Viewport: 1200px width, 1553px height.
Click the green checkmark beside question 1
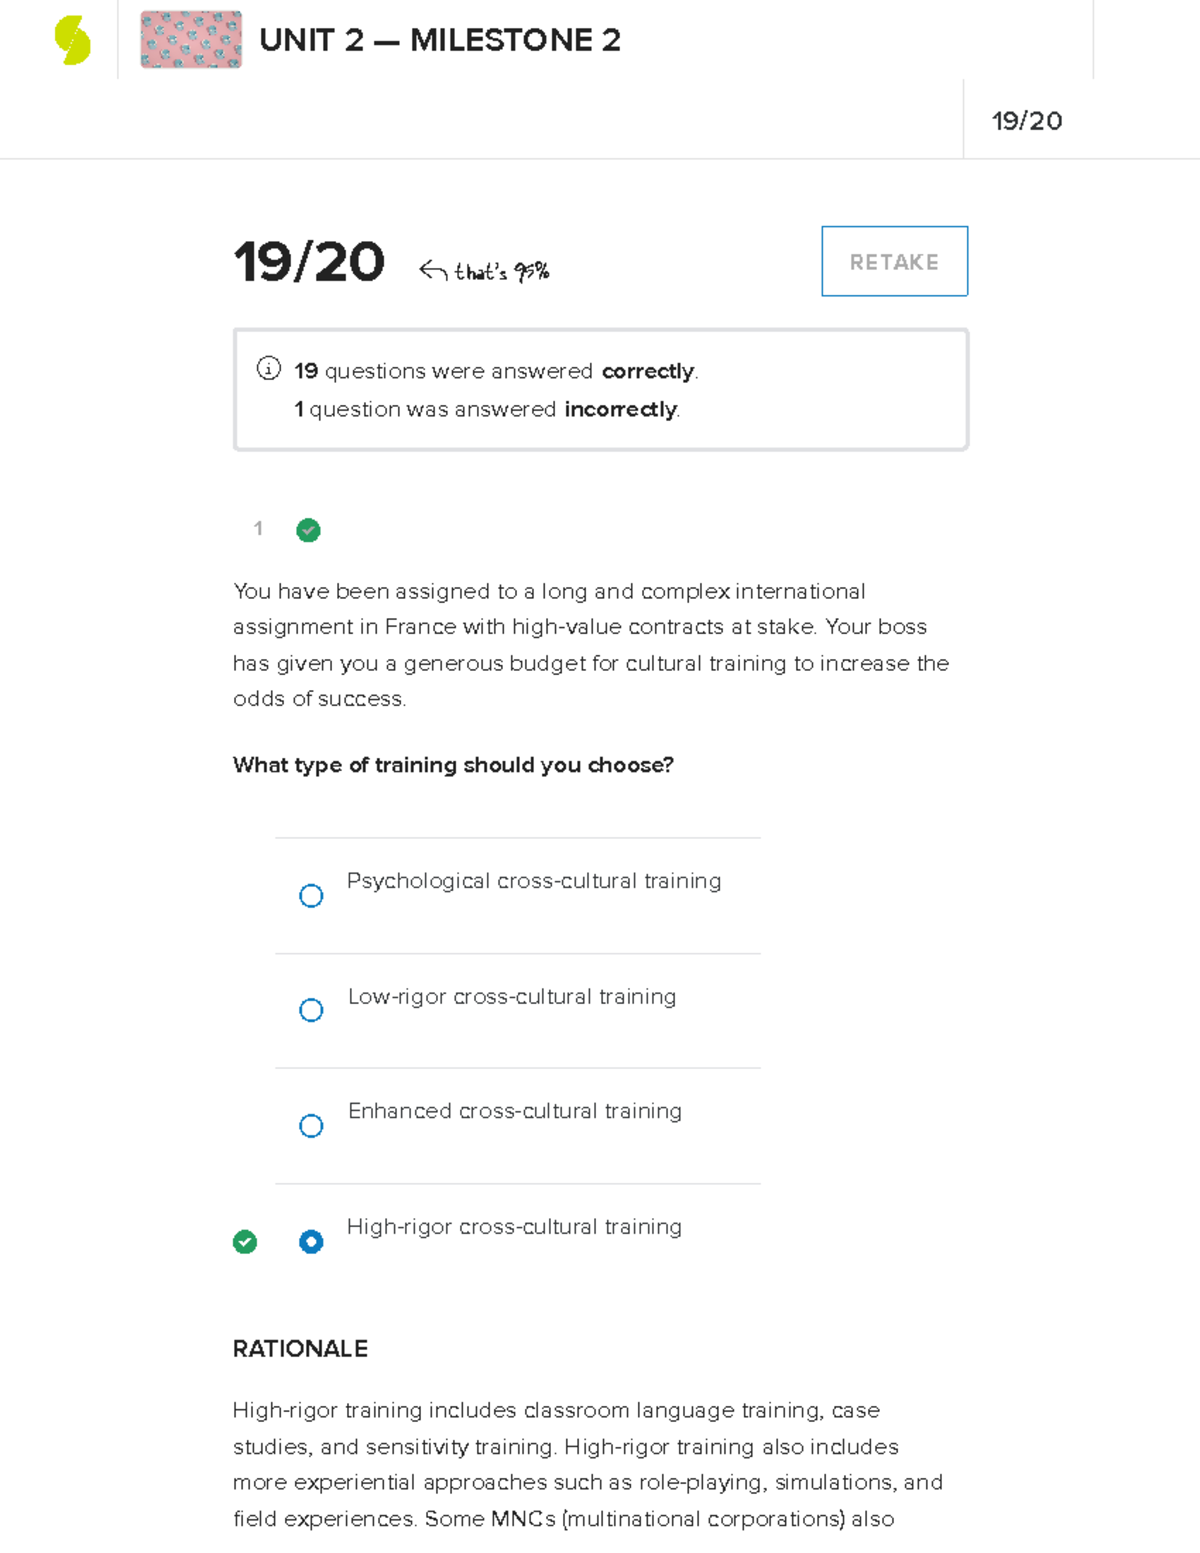pyautogui.click(x=308, y=530)
